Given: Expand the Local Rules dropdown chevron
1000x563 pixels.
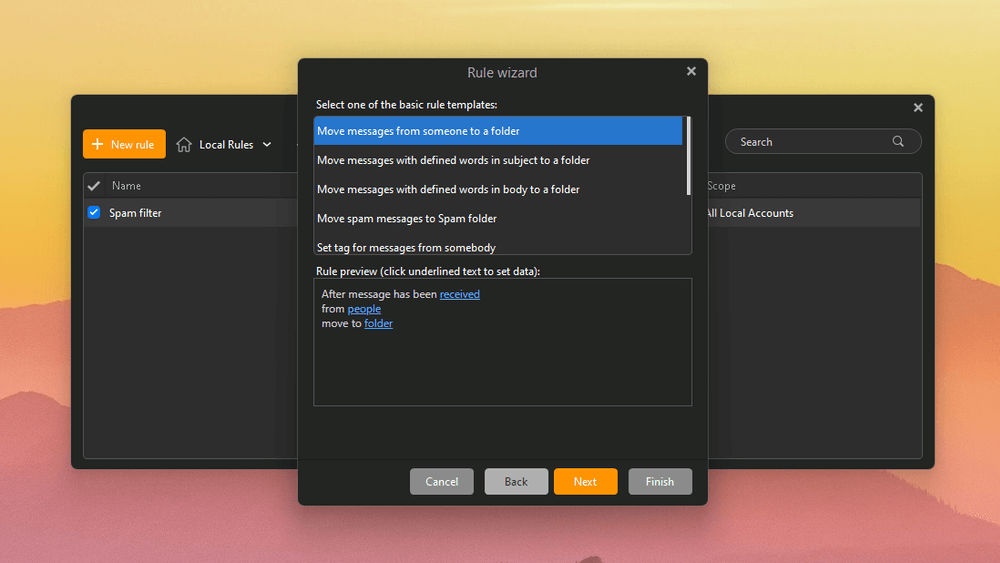Looking at the screenshot, I should tap(267, 145).
